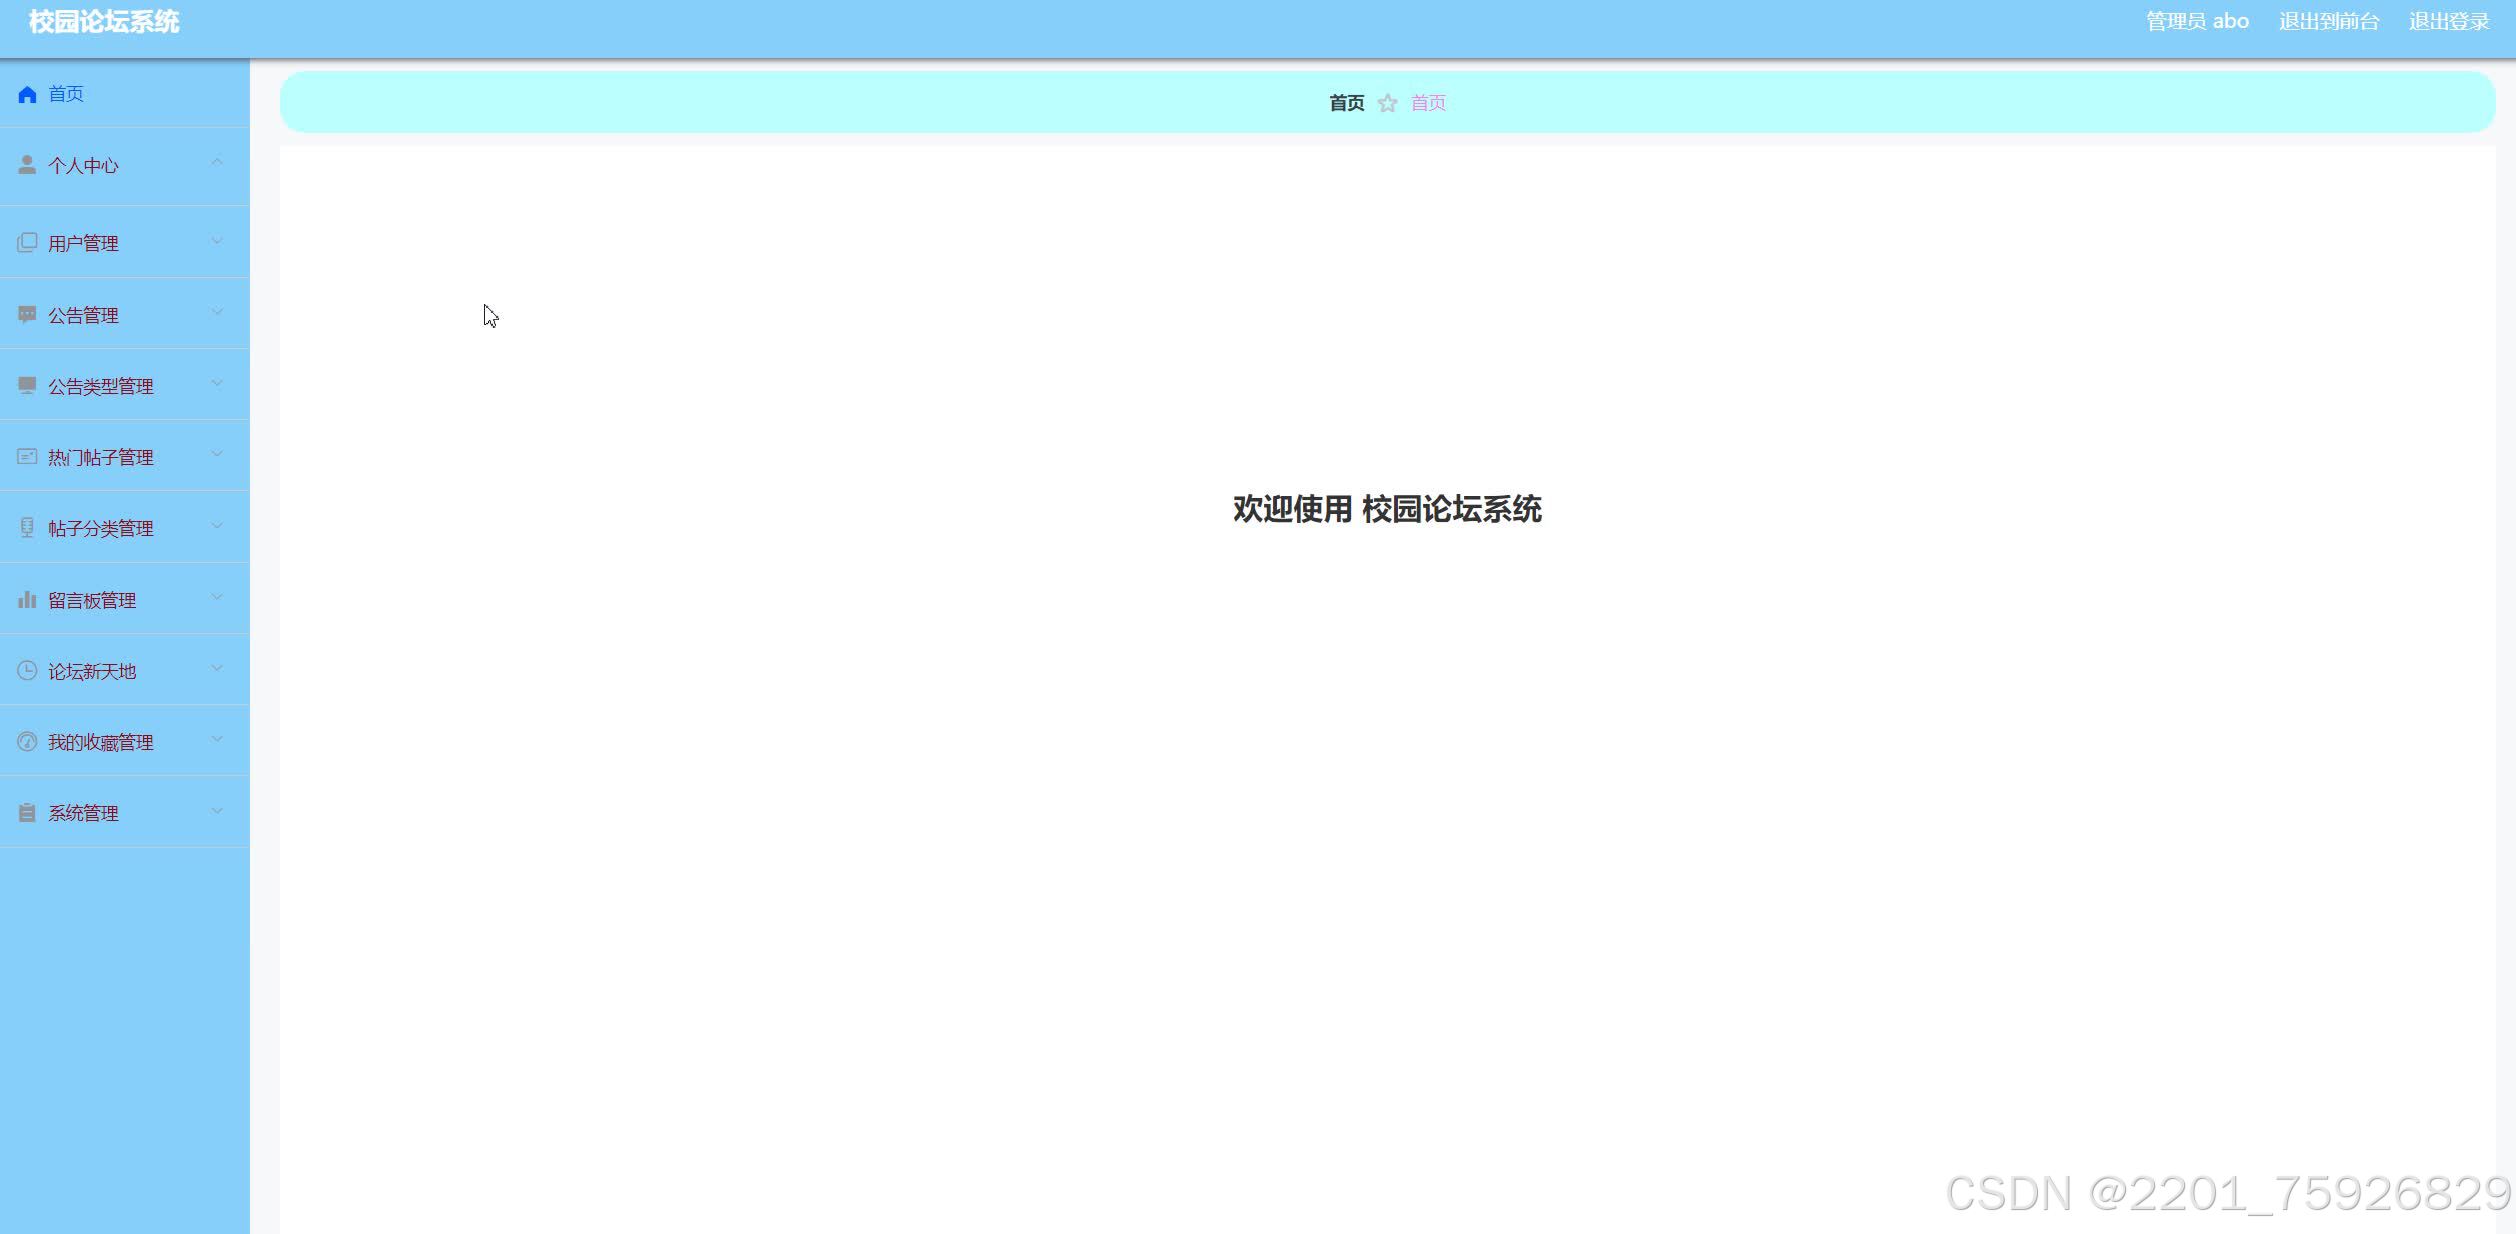Click the home icon in sidebar
Viewport: 2516px width, 1234px height.
27,94
